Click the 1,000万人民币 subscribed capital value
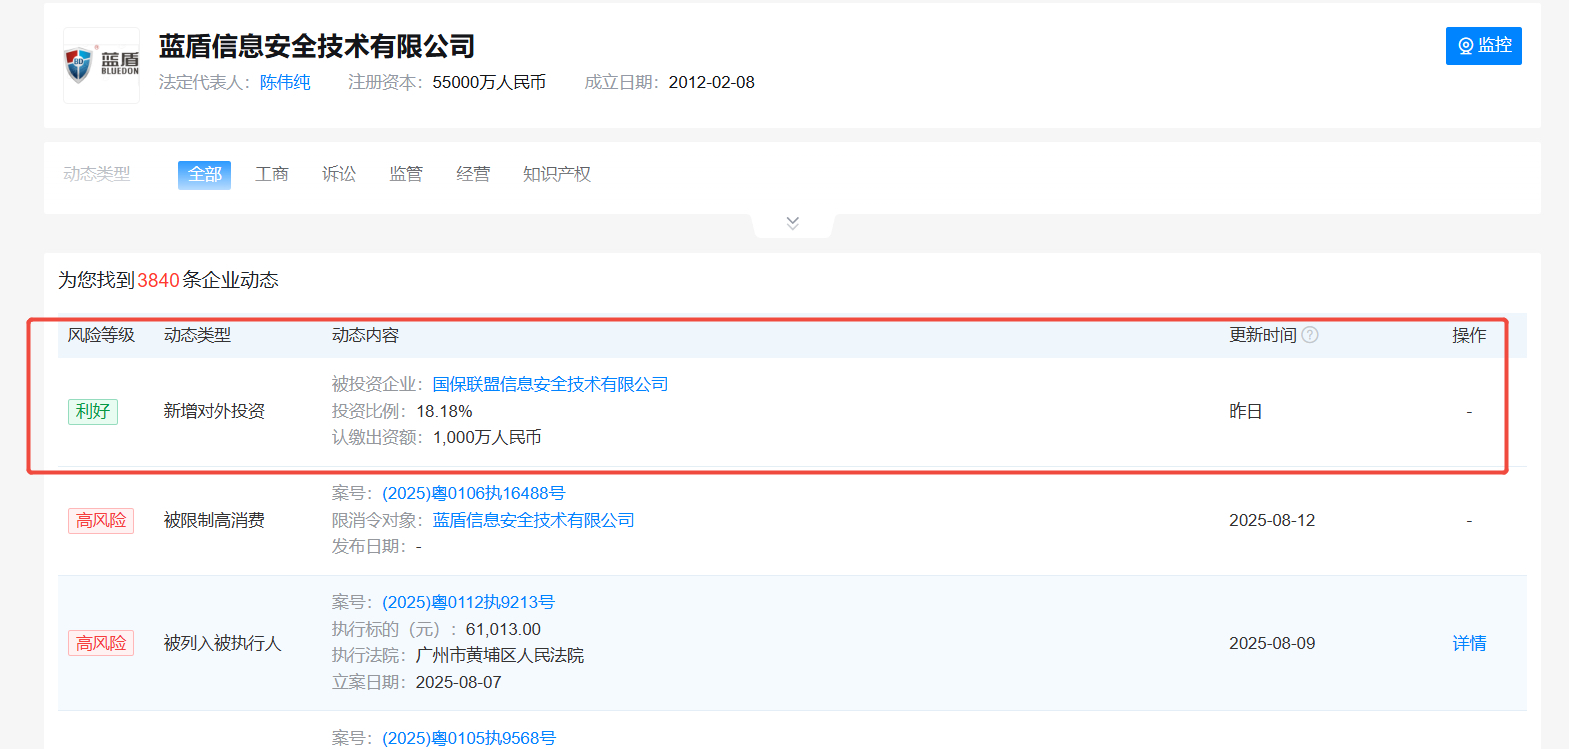This screenshot has height=749, width=1569. (x=487, y=437)
